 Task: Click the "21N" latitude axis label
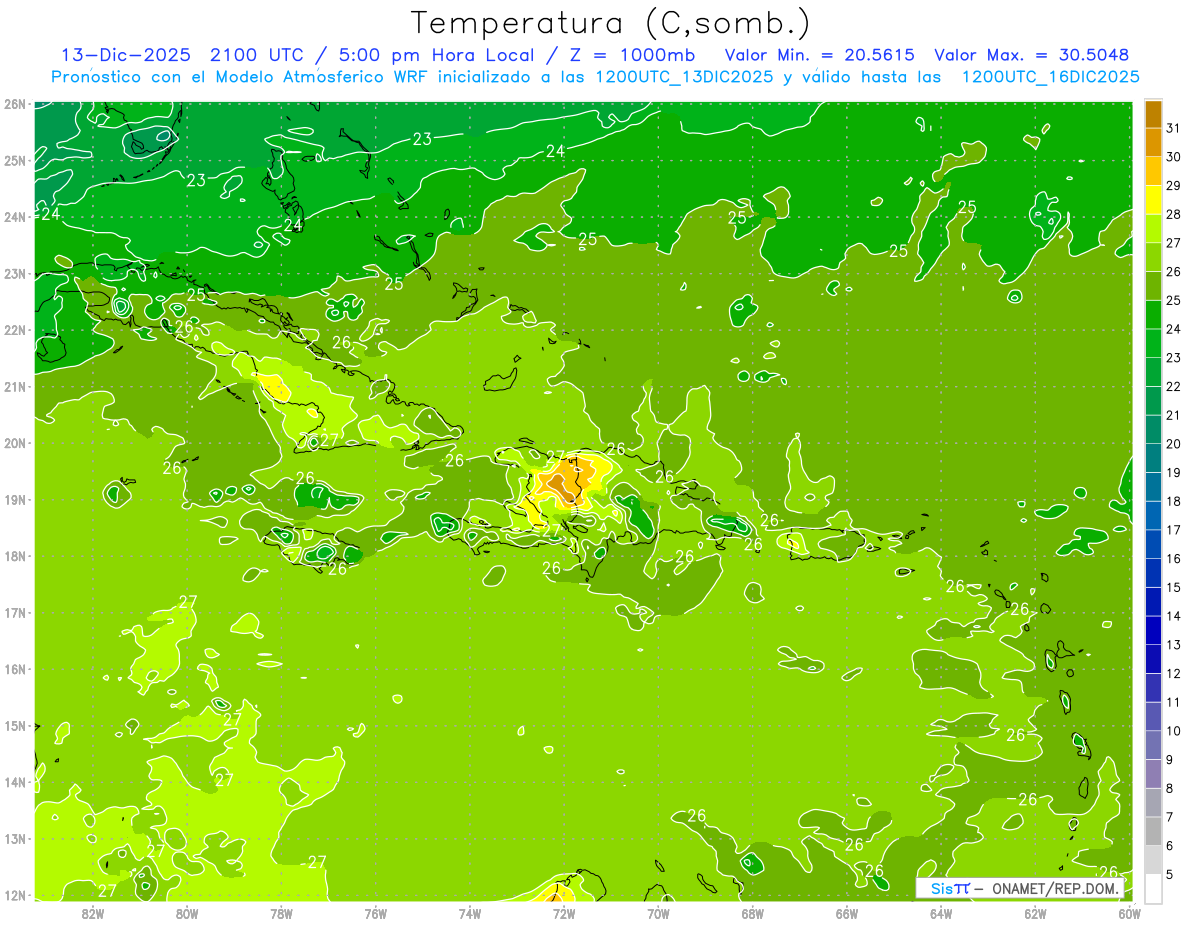tap(15, 386)
